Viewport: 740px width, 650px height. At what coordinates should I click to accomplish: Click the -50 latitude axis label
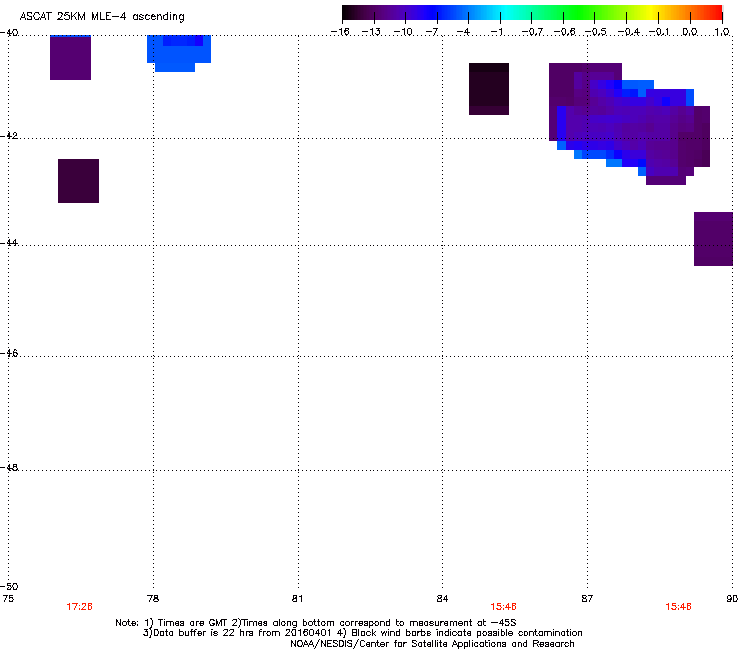(x=9, y=587)
